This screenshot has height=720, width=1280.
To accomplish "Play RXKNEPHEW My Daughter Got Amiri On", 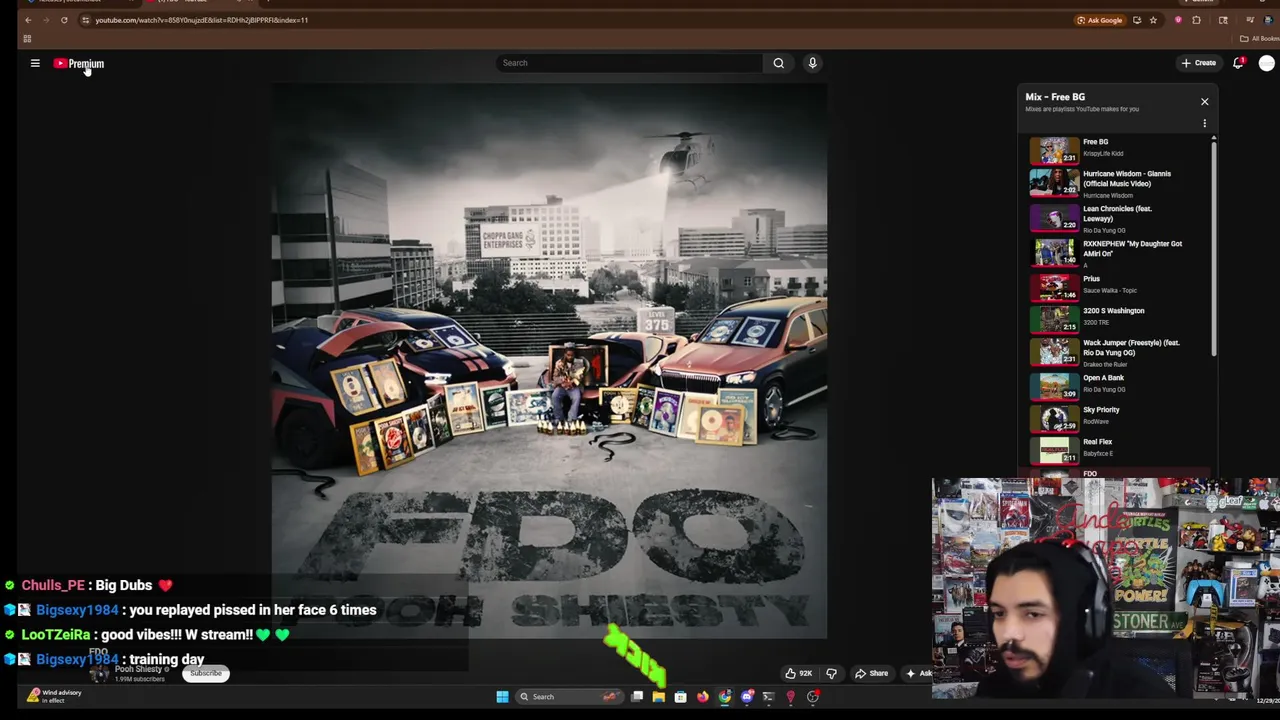I will point(1119,252).
